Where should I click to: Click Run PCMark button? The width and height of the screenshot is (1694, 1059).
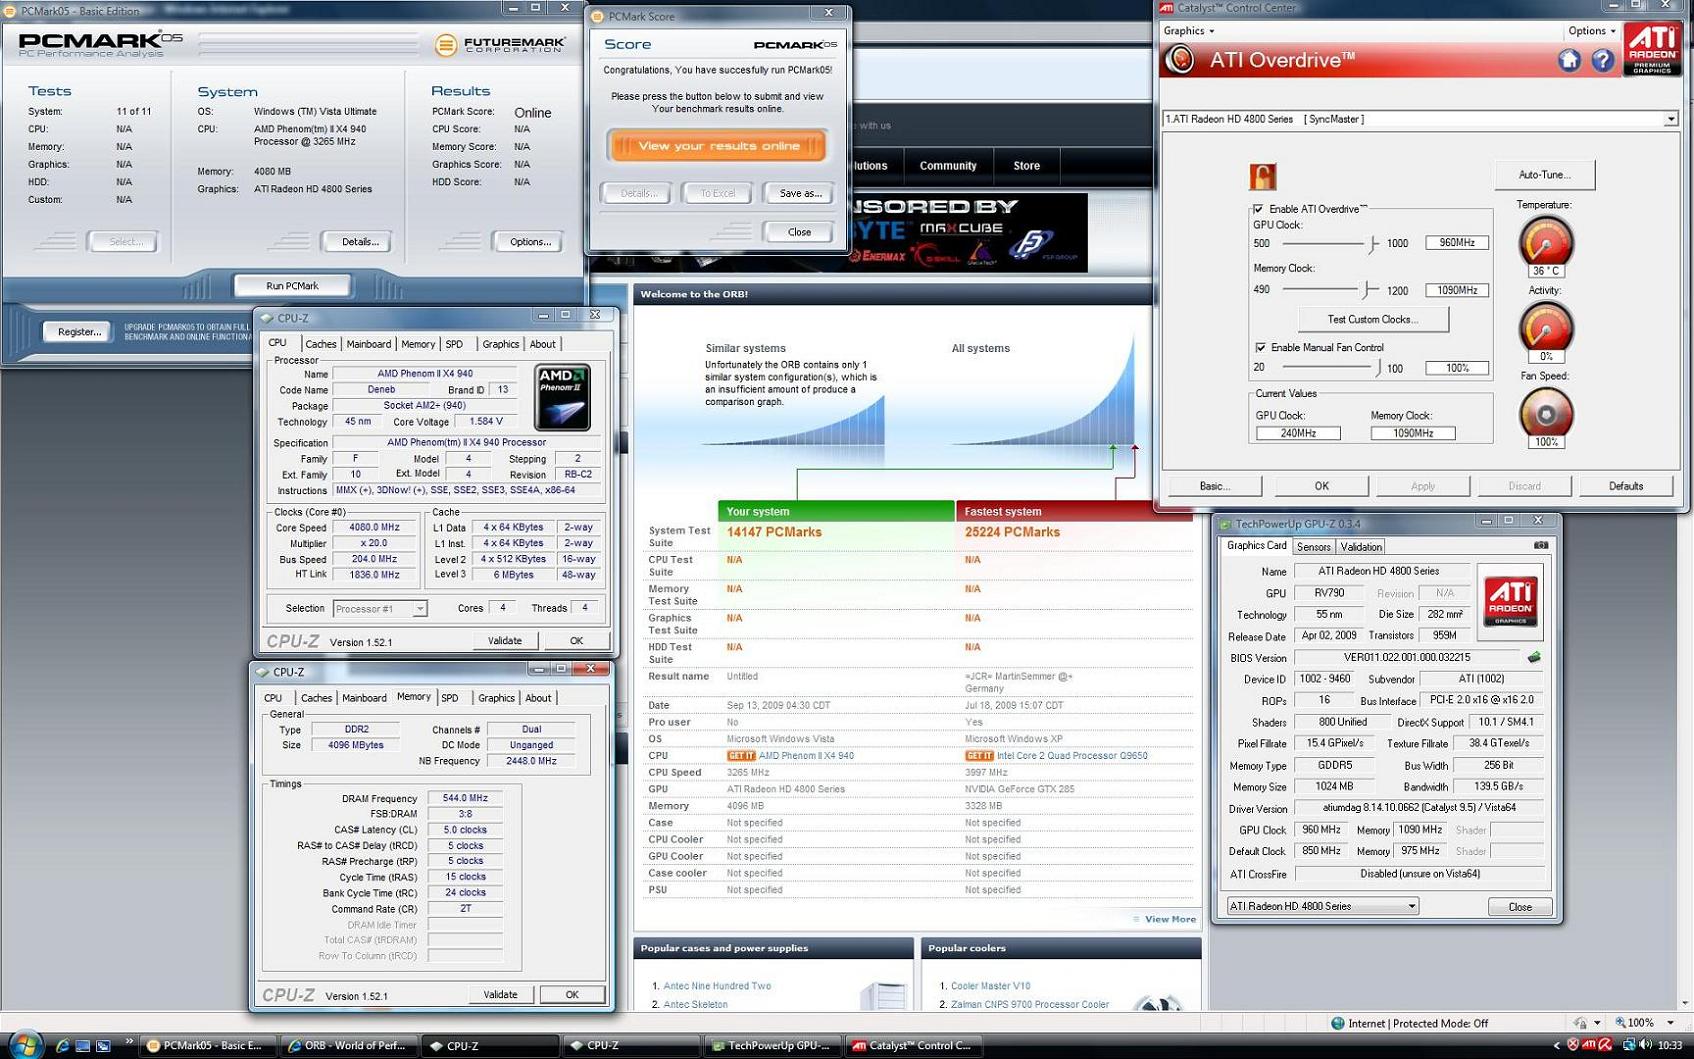coord(292,286)
